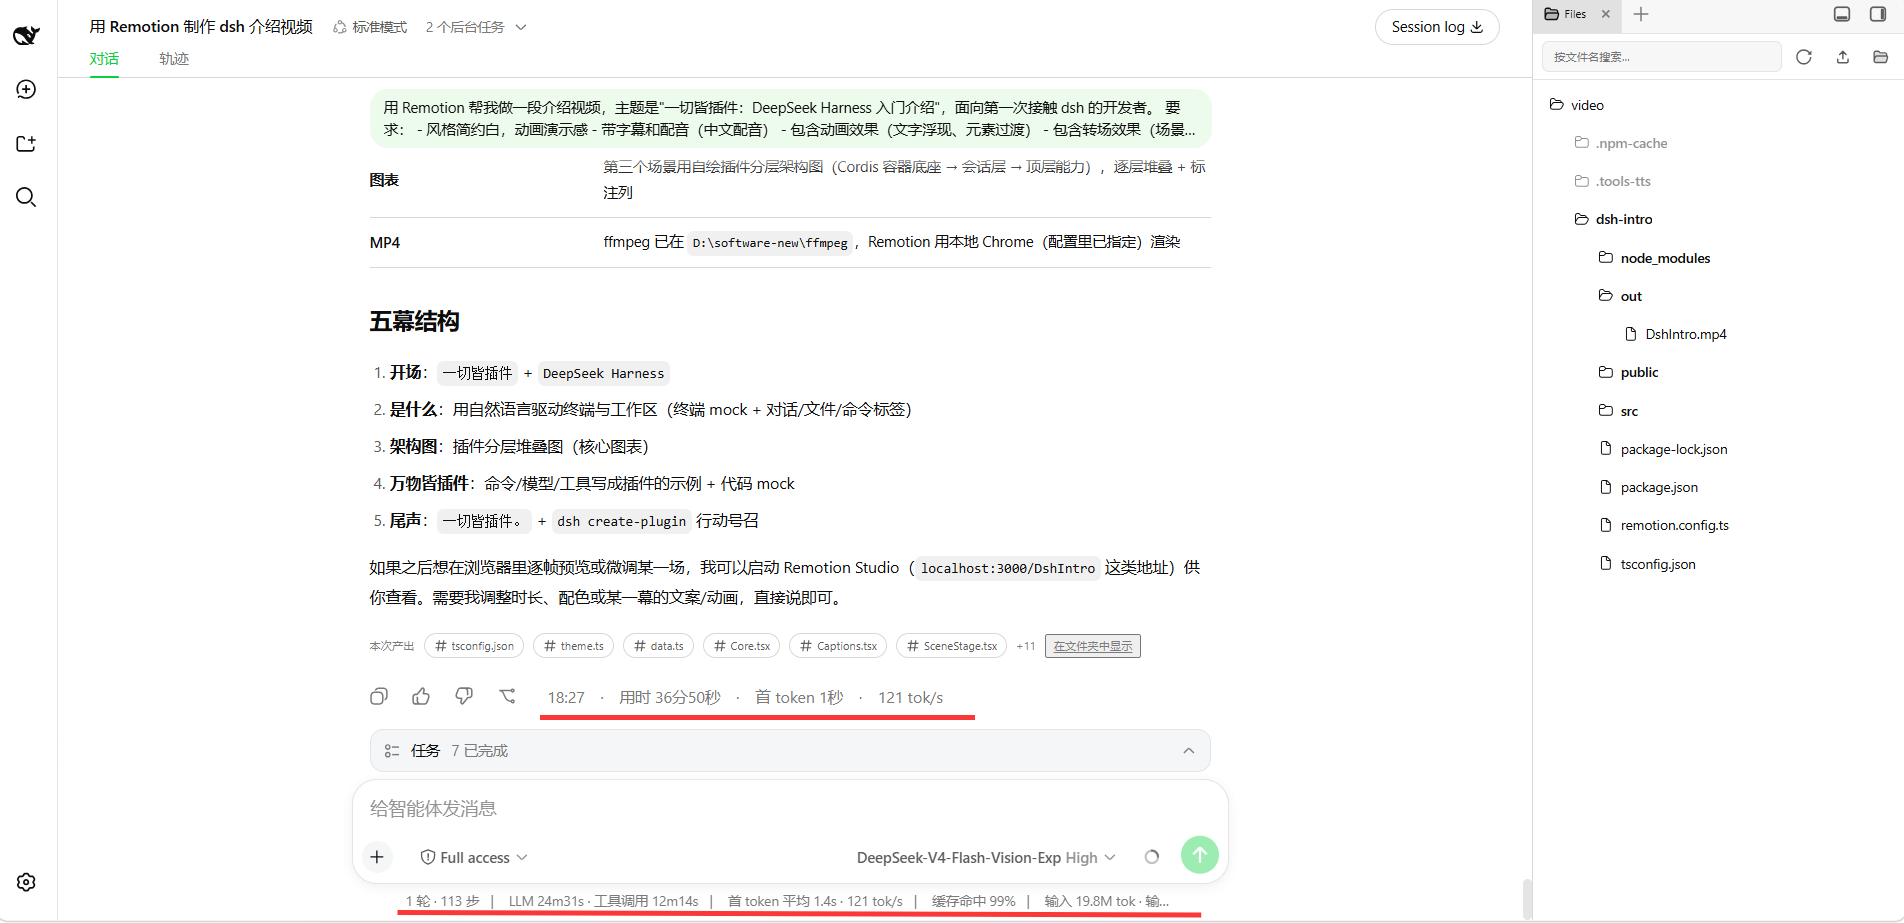This screenshot has width=1904, height=923.
Task: Collapse the 任务 7 已完成 panel
Action: click(790, 751)
